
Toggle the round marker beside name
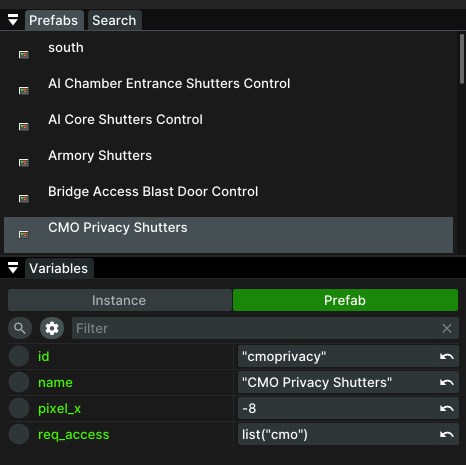(x=19, y=382)
